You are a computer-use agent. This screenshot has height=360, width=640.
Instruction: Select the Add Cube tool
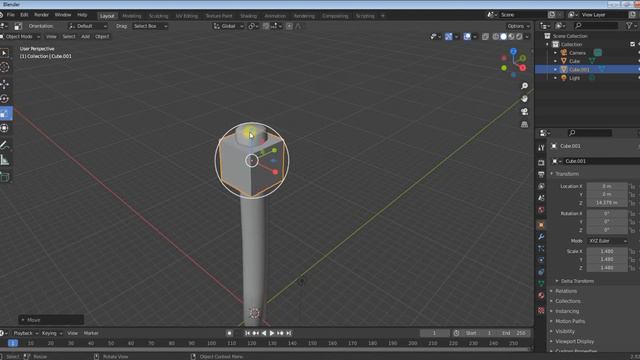point(4,177)
